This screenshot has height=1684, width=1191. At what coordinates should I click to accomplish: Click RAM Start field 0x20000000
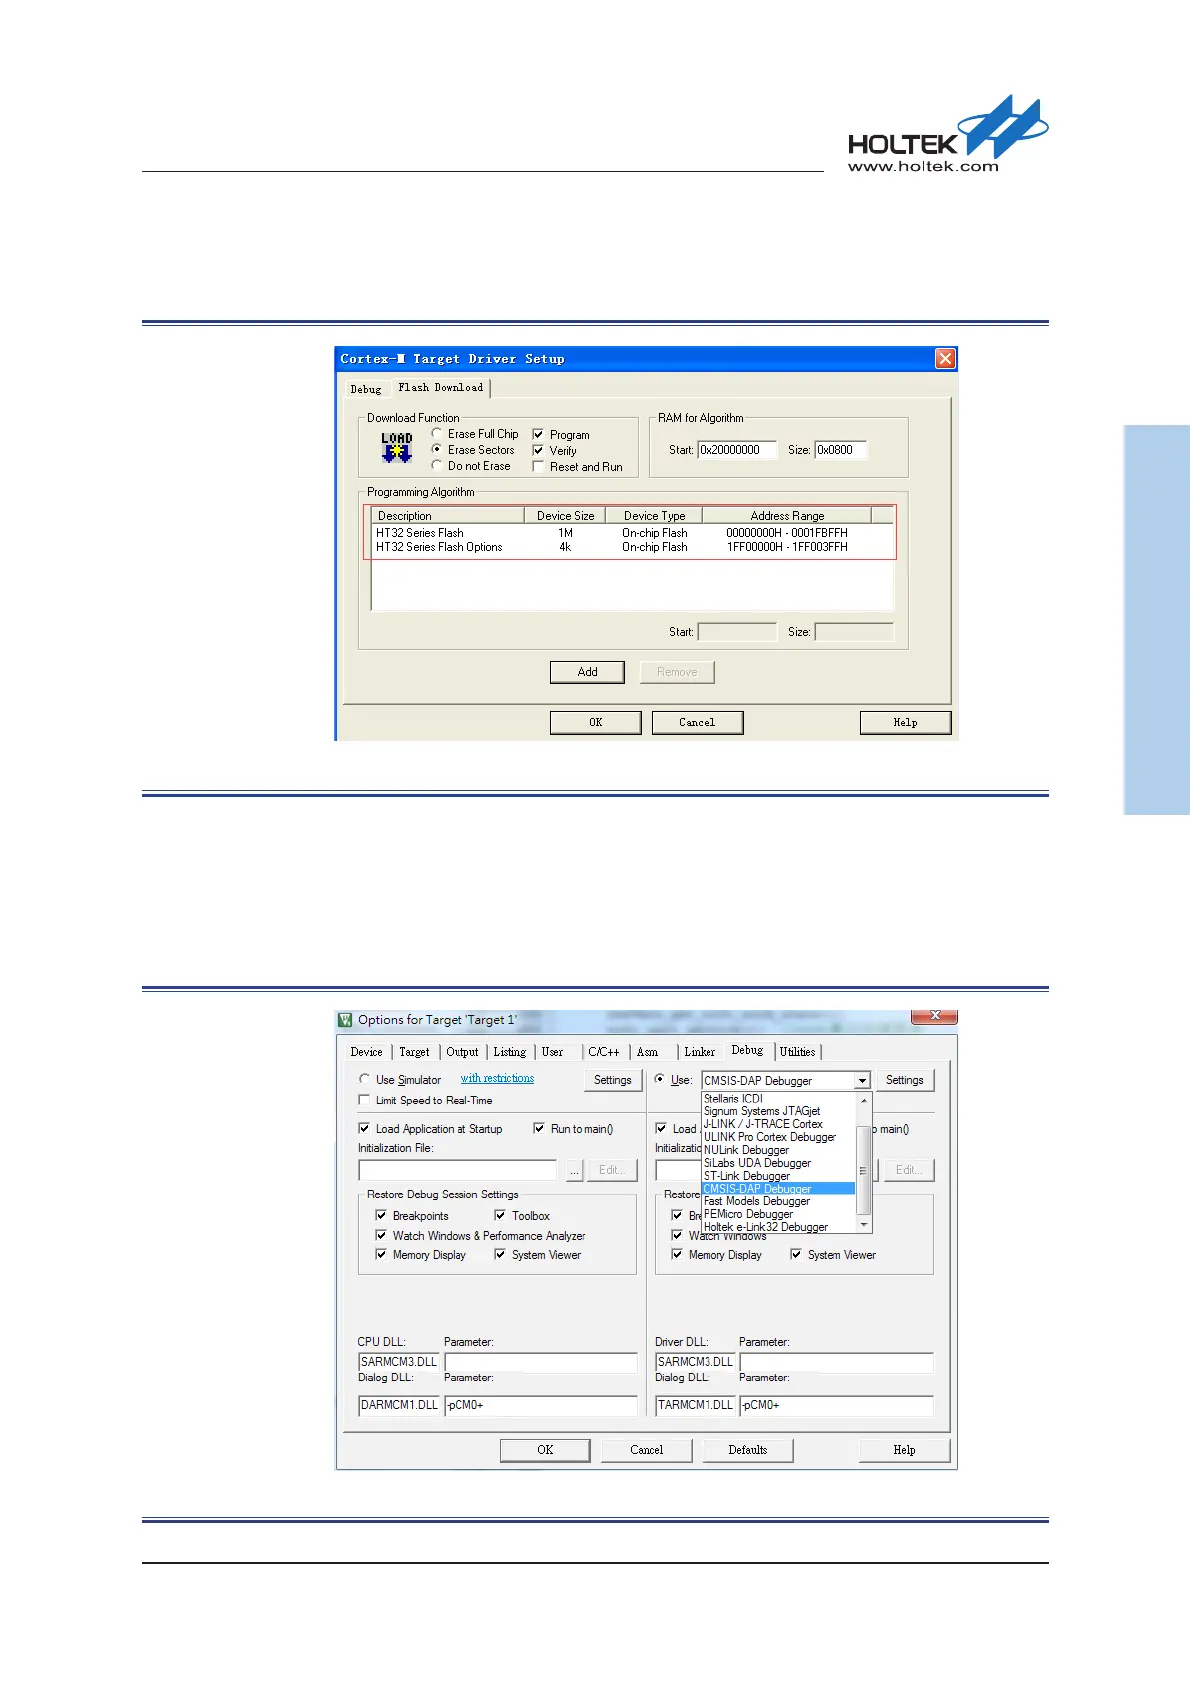click(x=737, y=450)
